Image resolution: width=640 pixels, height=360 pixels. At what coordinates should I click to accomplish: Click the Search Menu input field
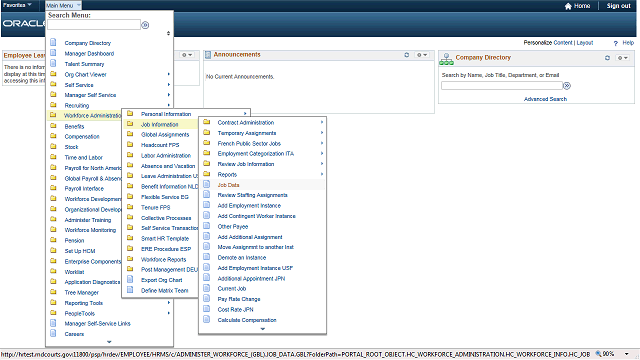click(x=94, y=25)
